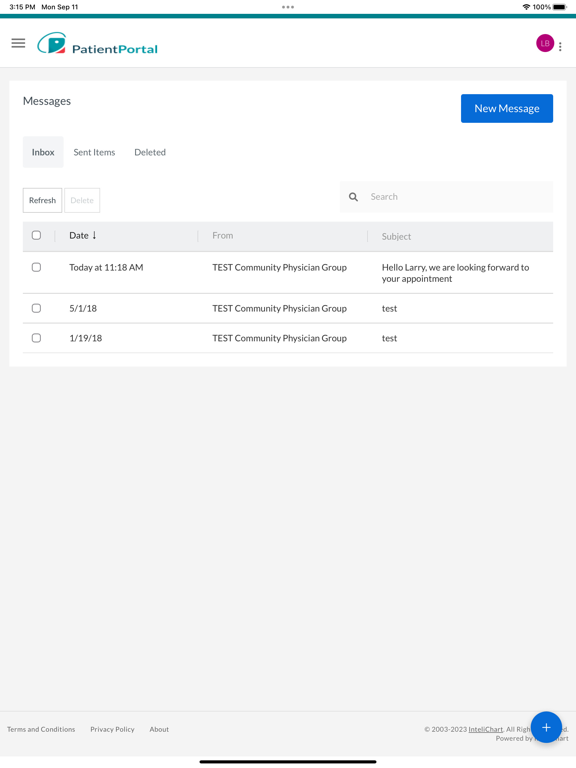576x768 pixels.
Task: Check the Today at 11:18 AM message
Action: point(36,267)
